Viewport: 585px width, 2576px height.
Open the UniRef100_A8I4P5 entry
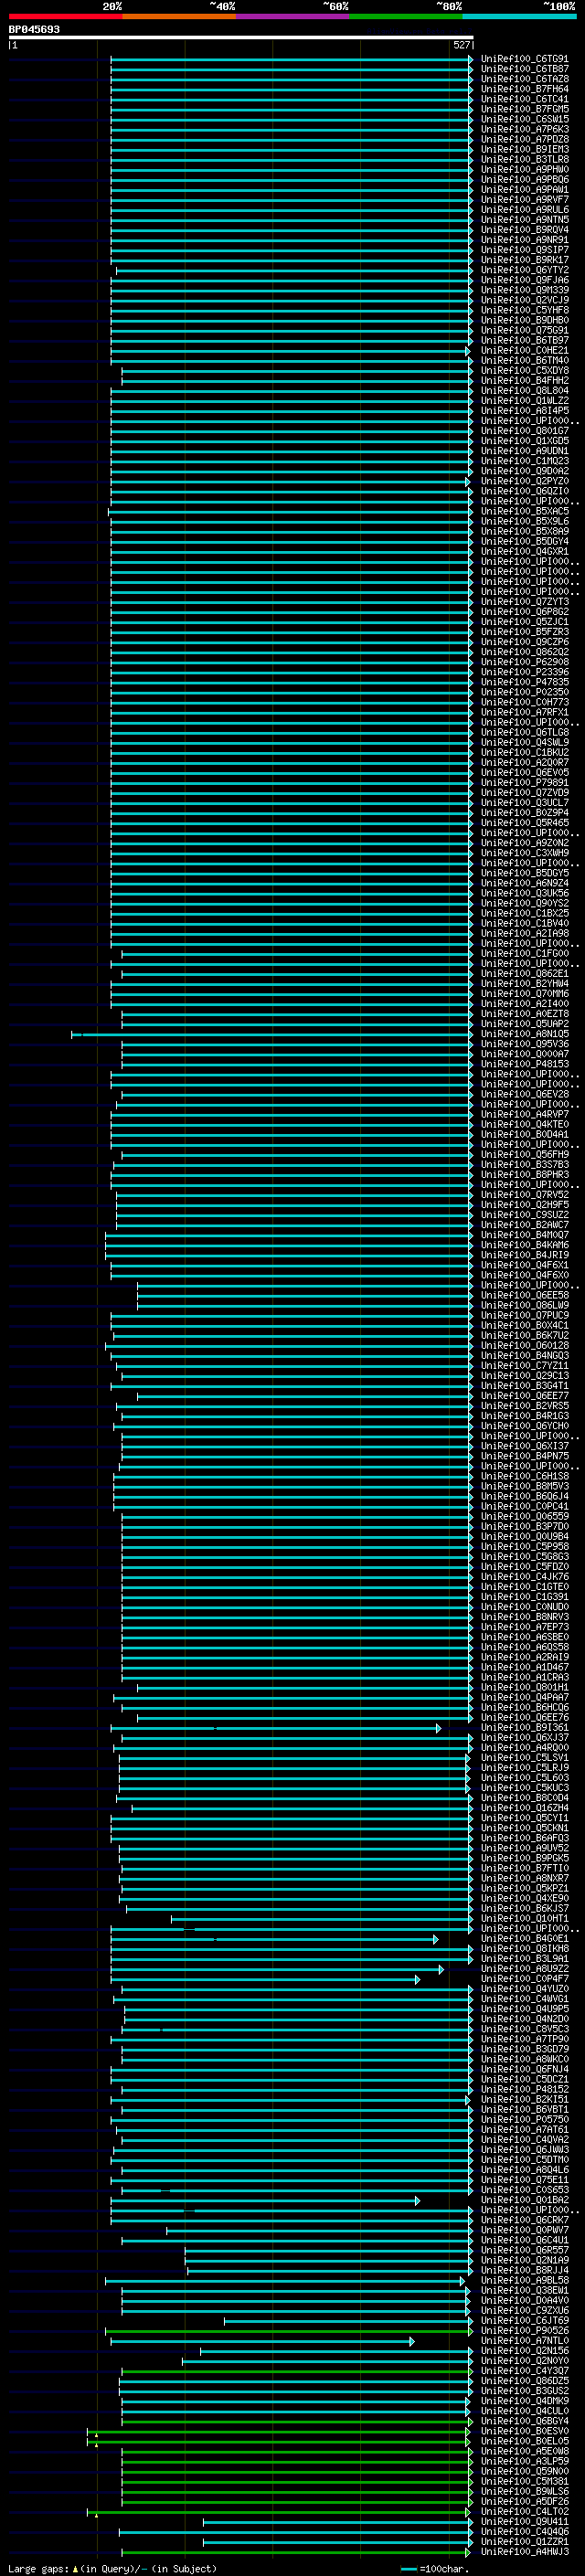[x=524, y=411]
